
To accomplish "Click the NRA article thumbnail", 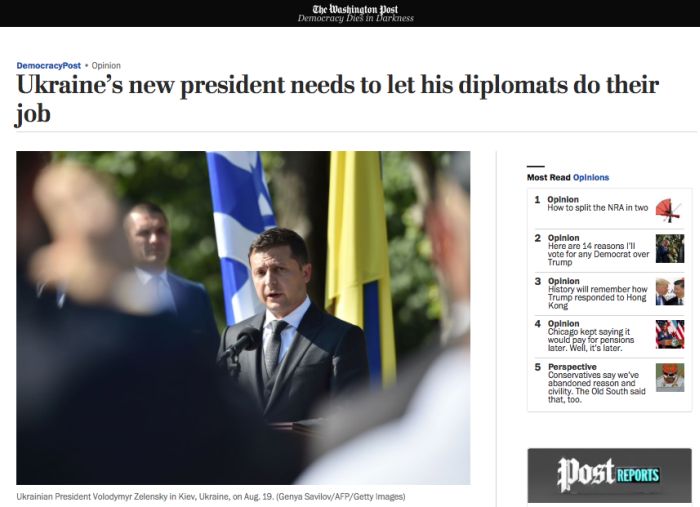I will pyautogui.click(x=670, y=210).
